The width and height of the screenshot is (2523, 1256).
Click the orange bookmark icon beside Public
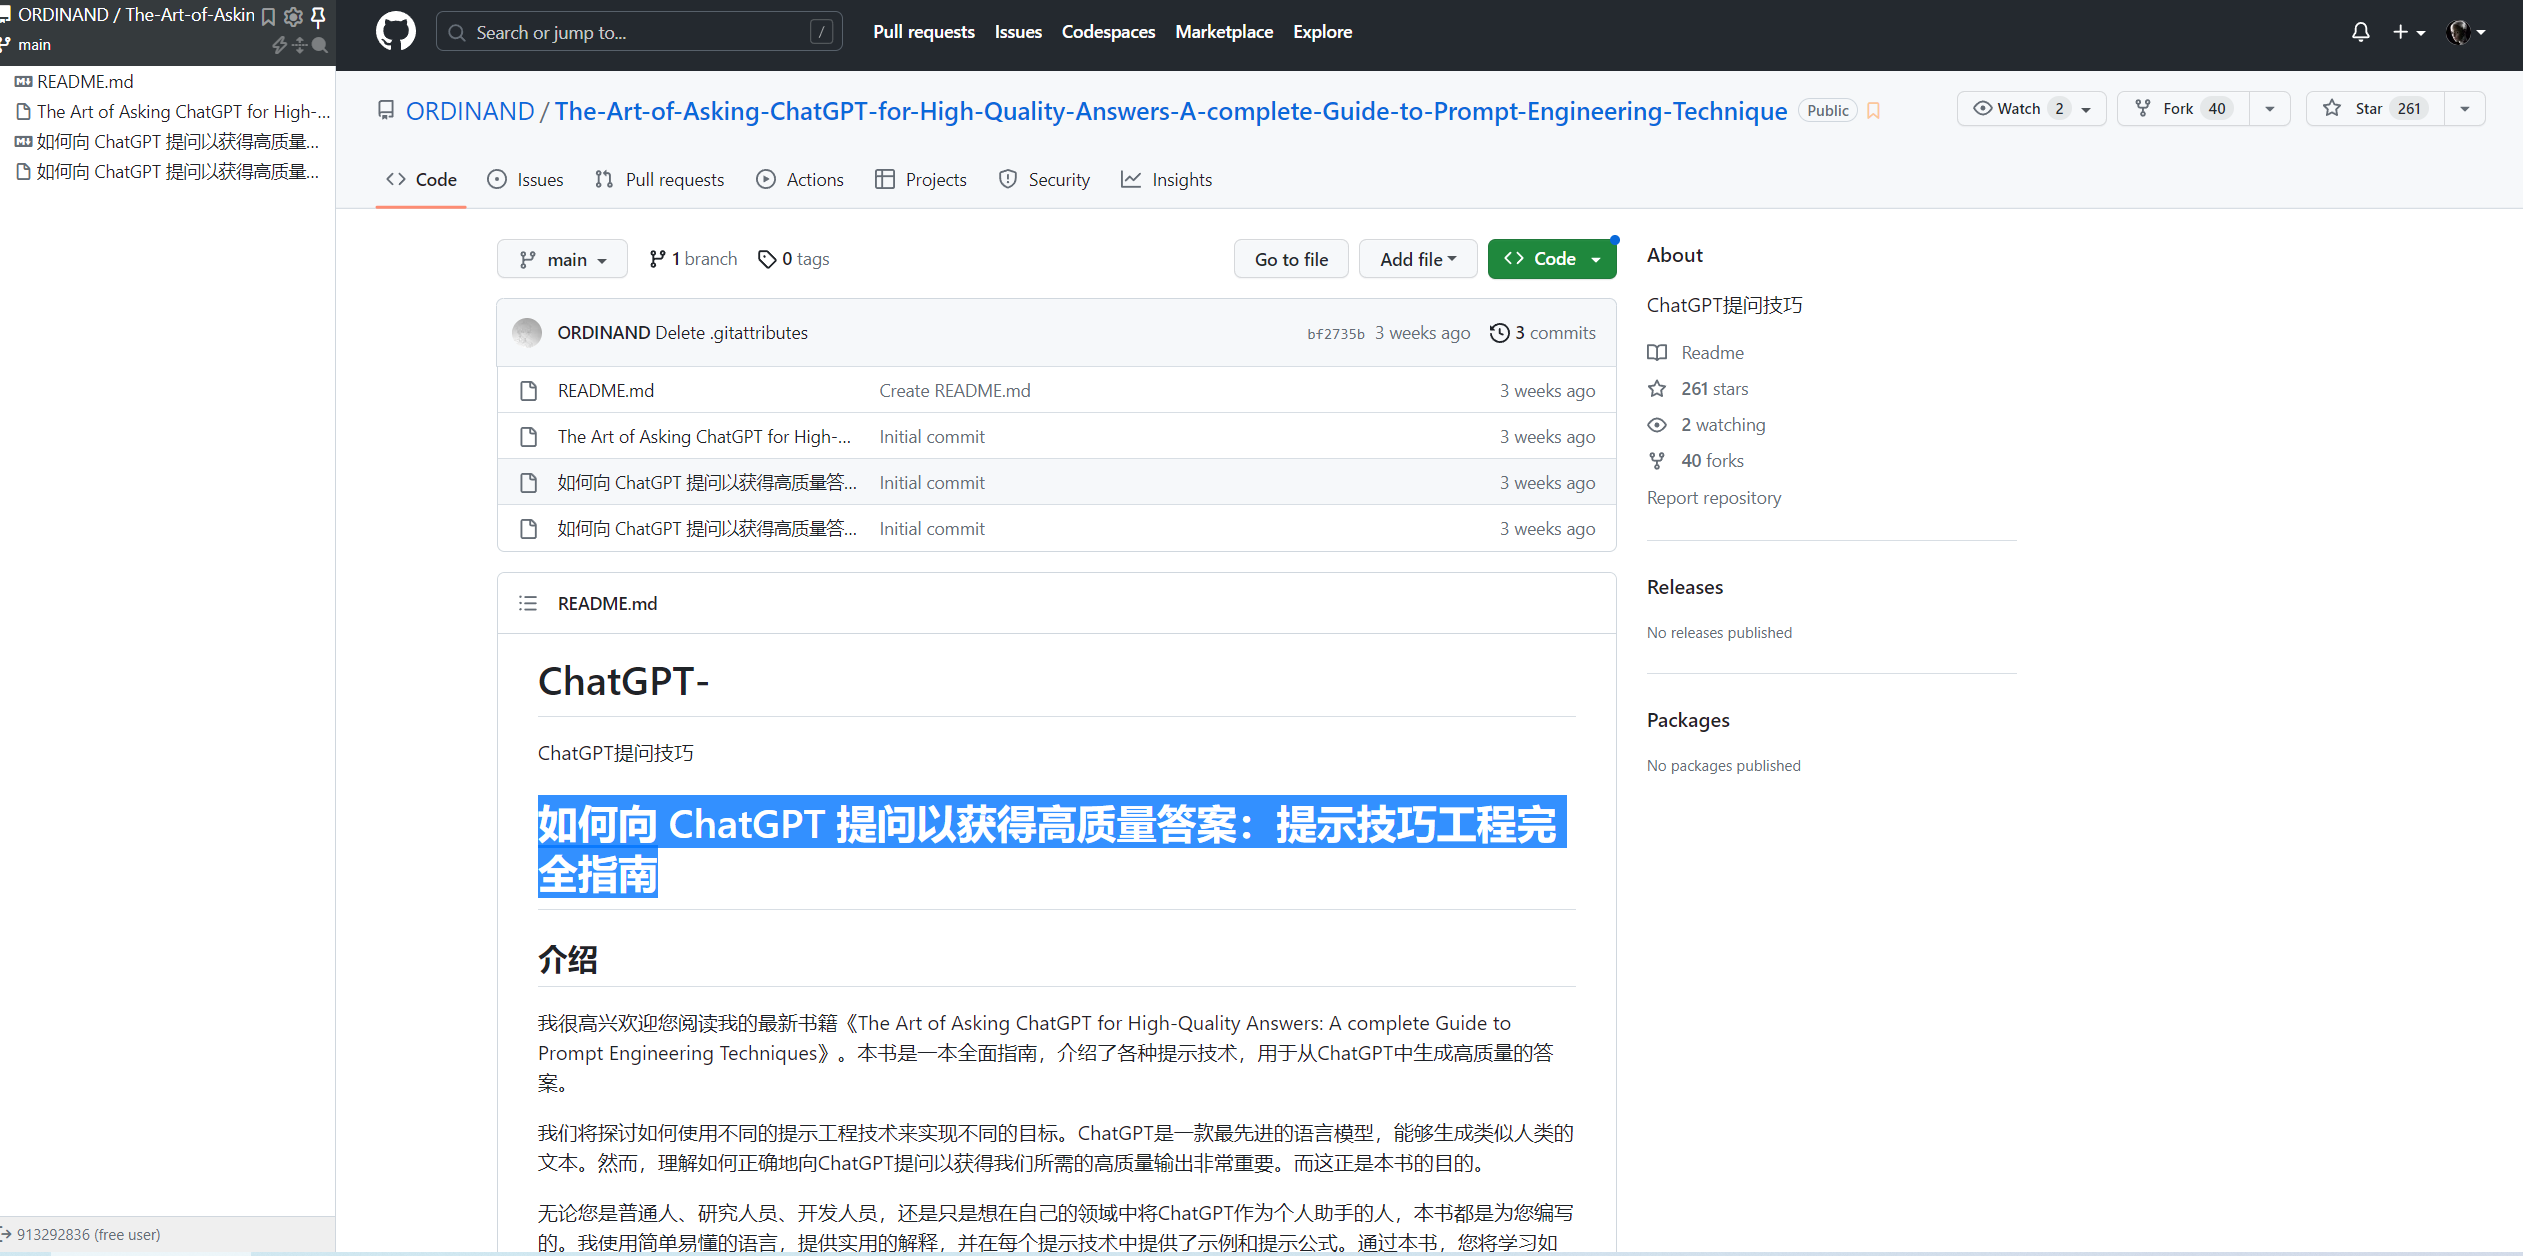tap(1873, 111)
